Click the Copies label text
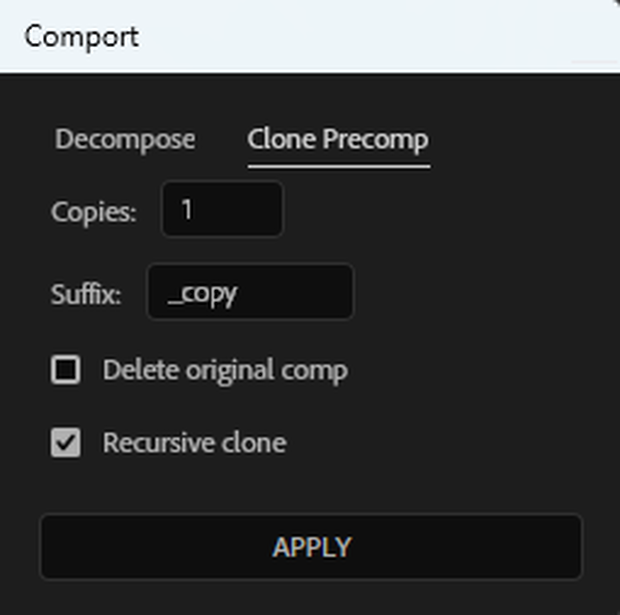The height and width of the screenshot is (615, 620). click(x=94, y=212)
